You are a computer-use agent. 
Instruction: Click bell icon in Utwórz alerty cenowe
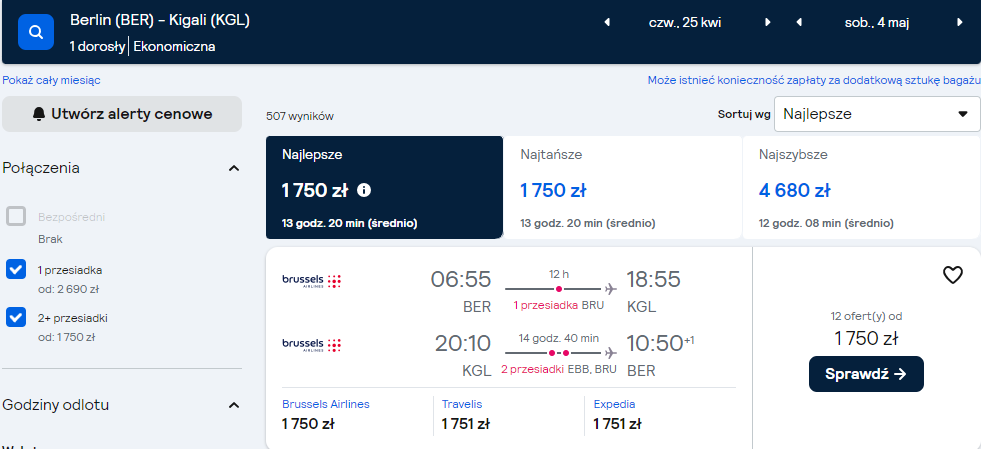pyautogui.click(x=39, y=114)
